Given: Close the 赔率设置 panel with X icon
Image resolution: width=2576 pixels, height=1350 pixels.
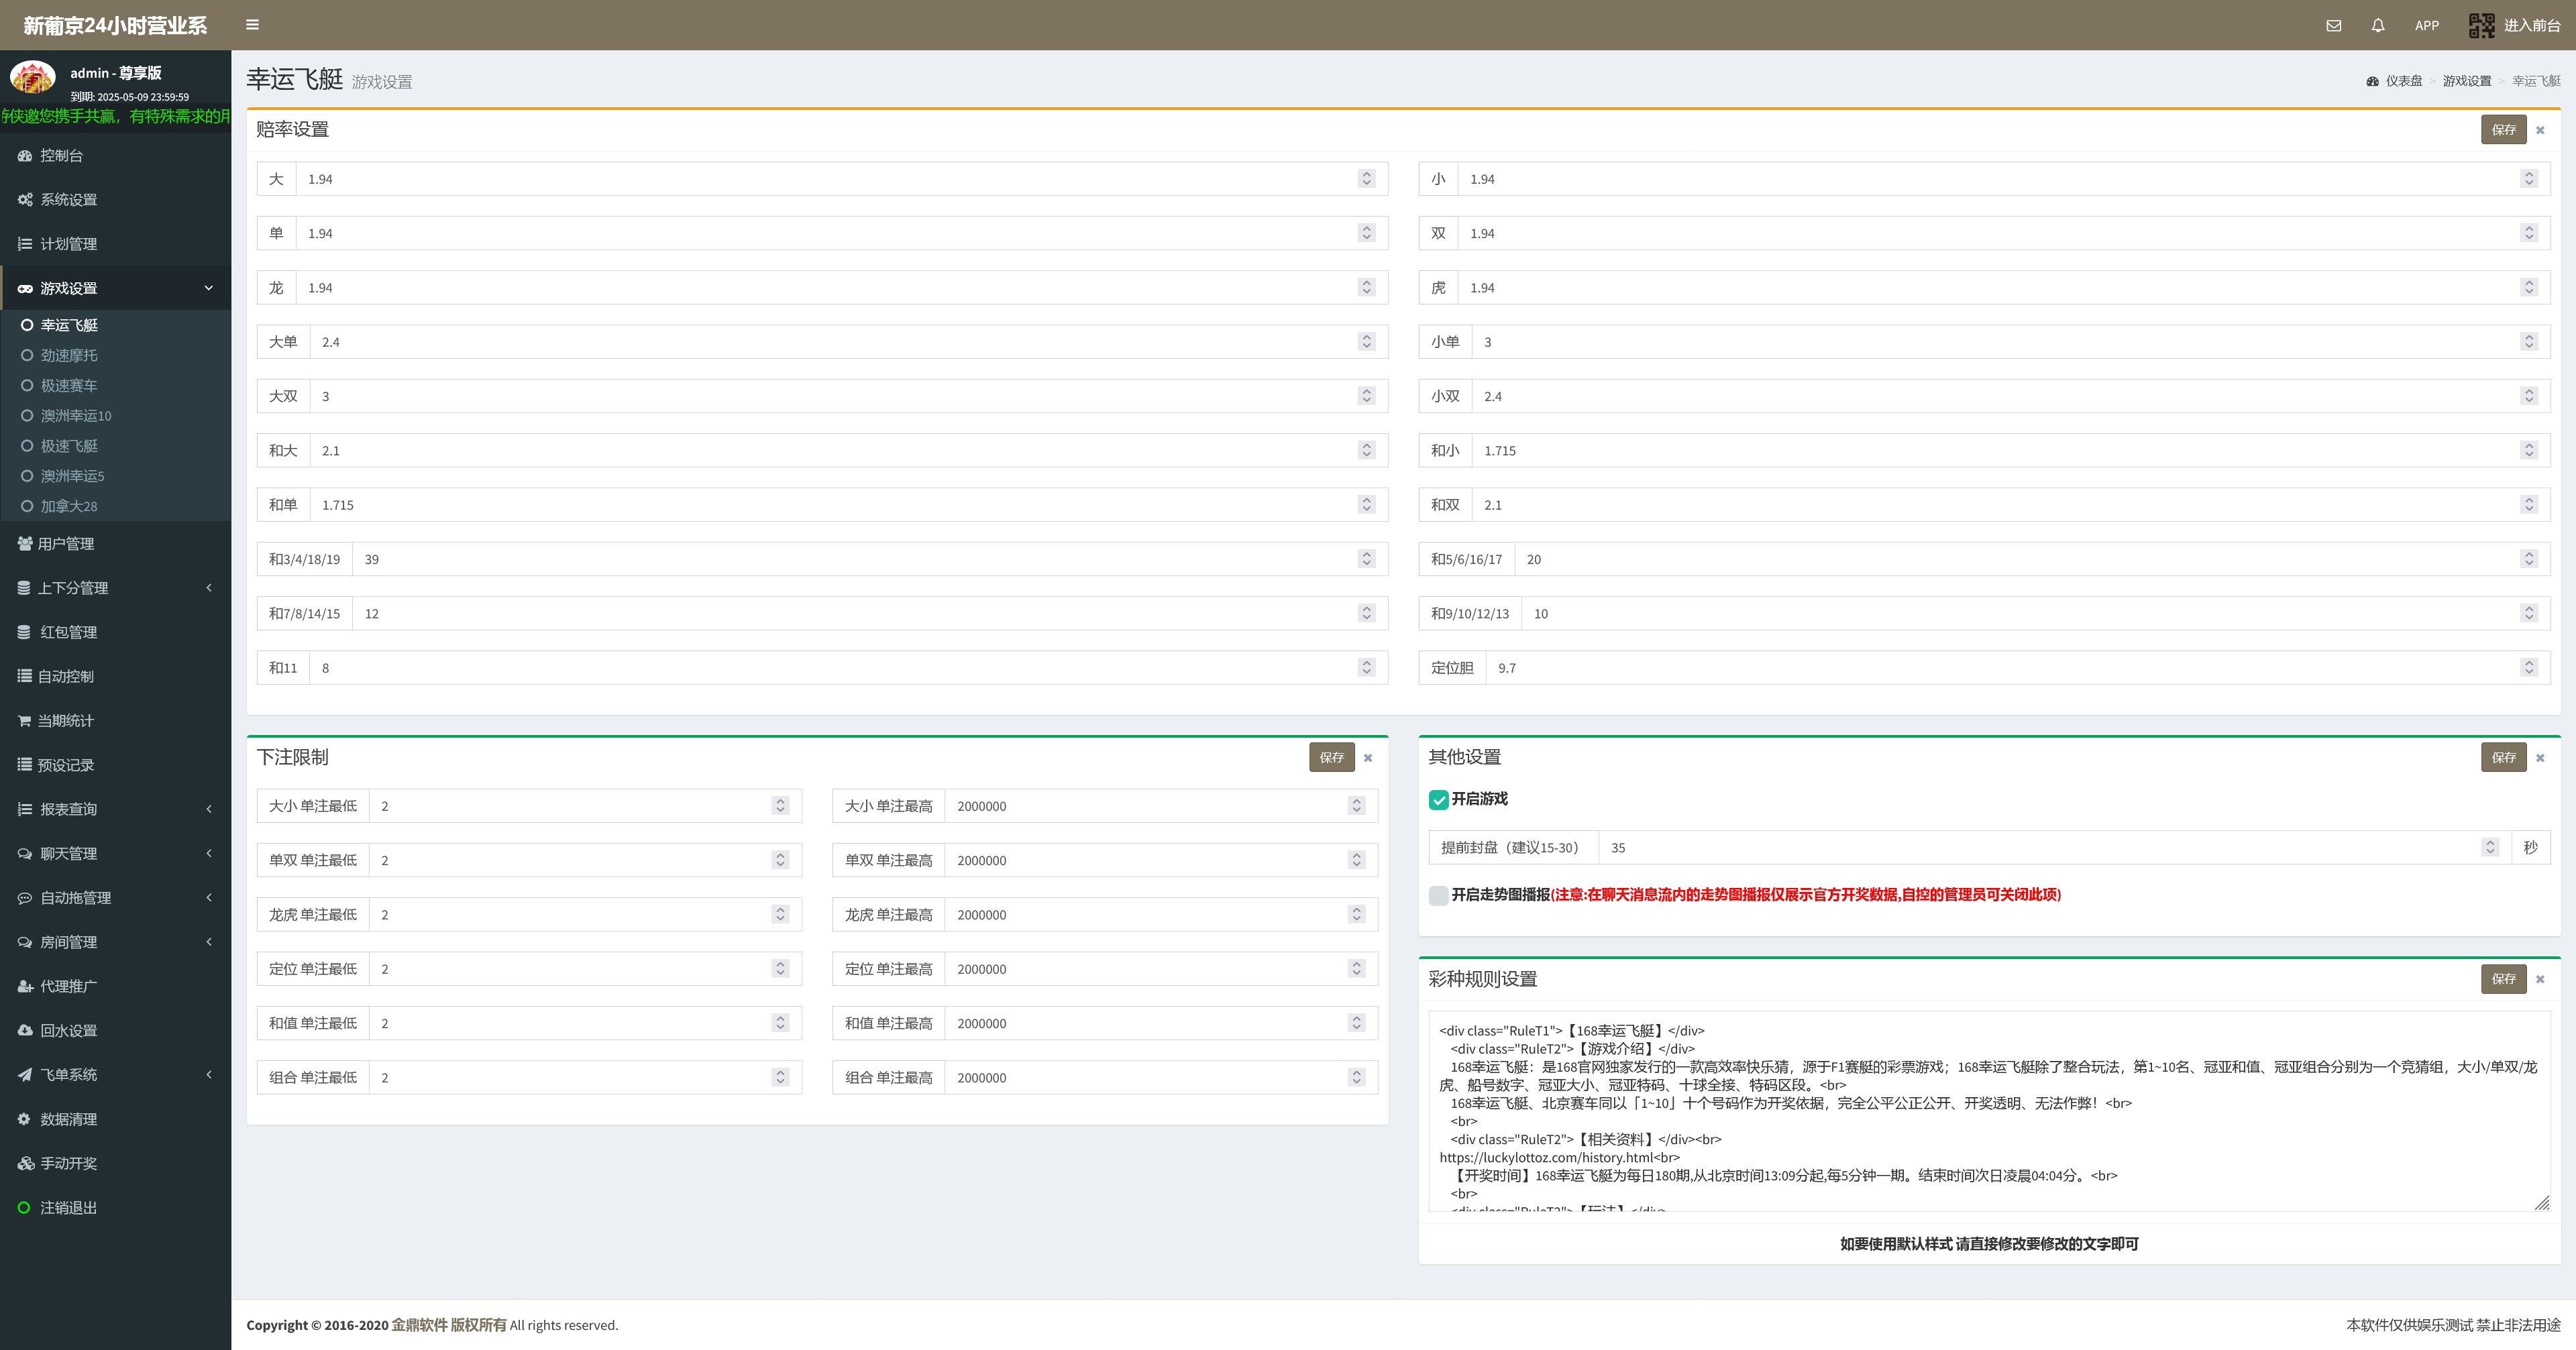Looking at the screenshot, I should click(x=2540, y=131).
